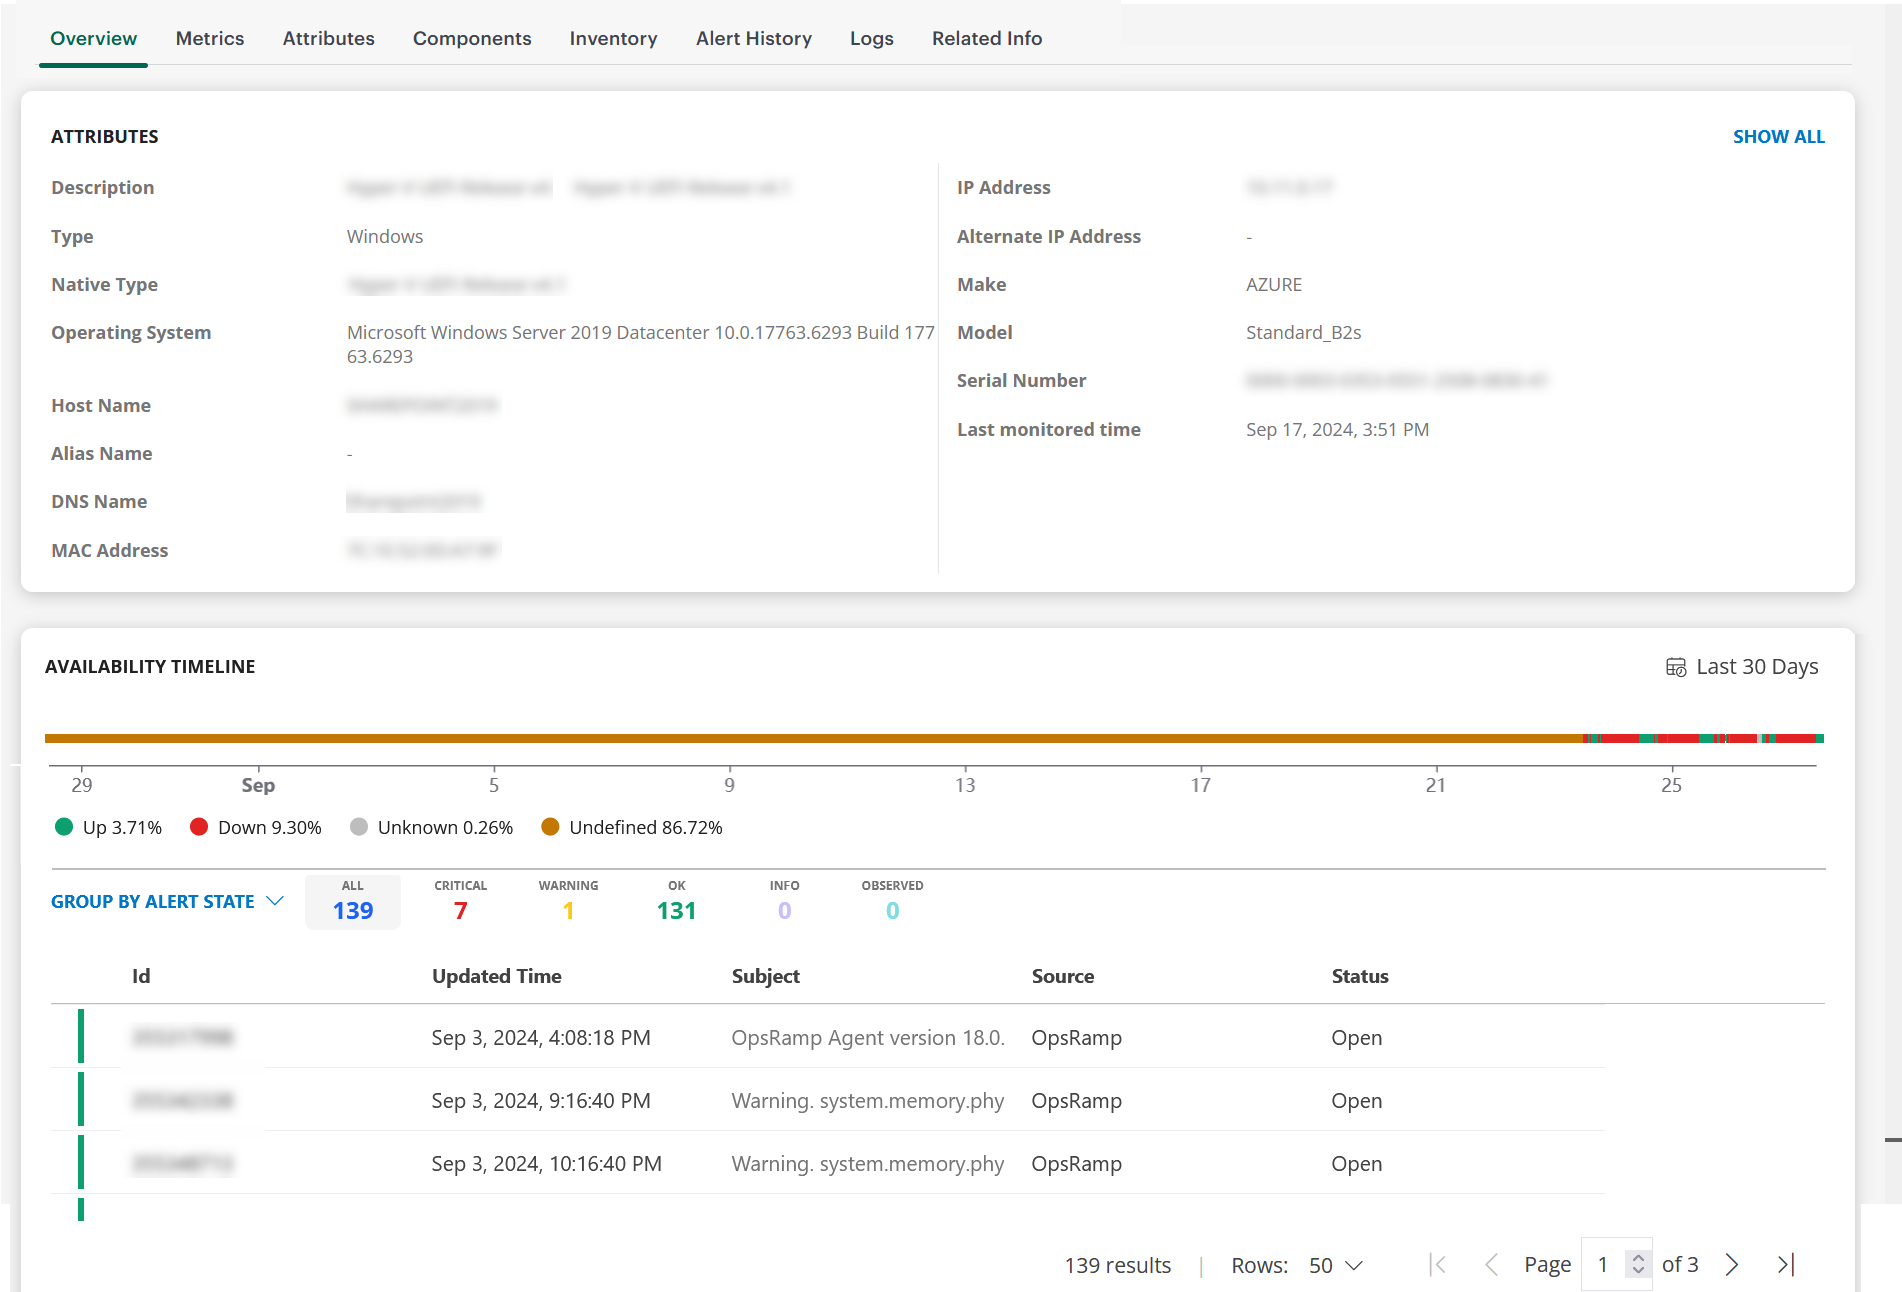Switch to the Metrics tab
Screen dimensions: 1902x1292
pyautogui.click(x=210, y=38)
